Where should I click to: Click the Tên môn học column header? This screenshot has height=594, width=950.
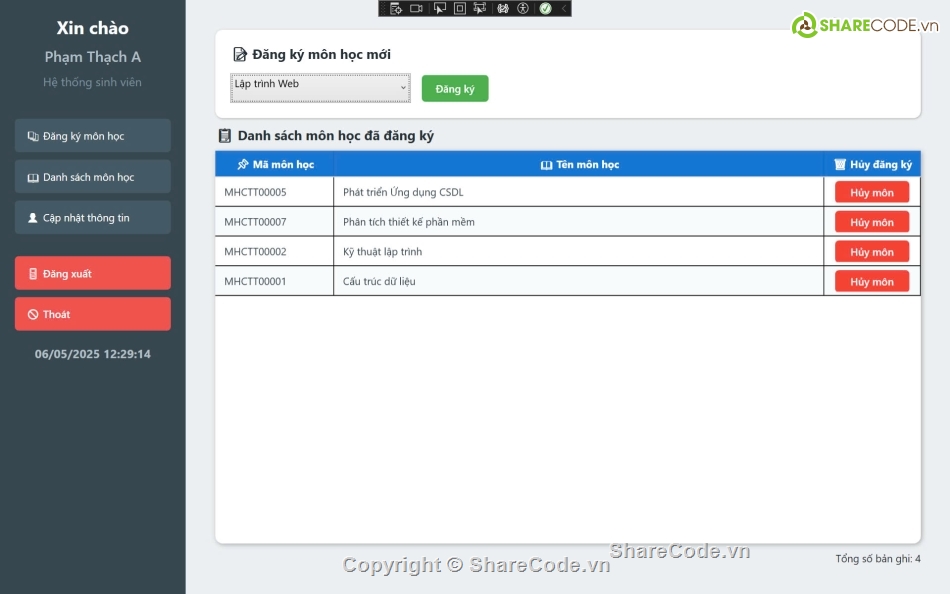point(579,164)
